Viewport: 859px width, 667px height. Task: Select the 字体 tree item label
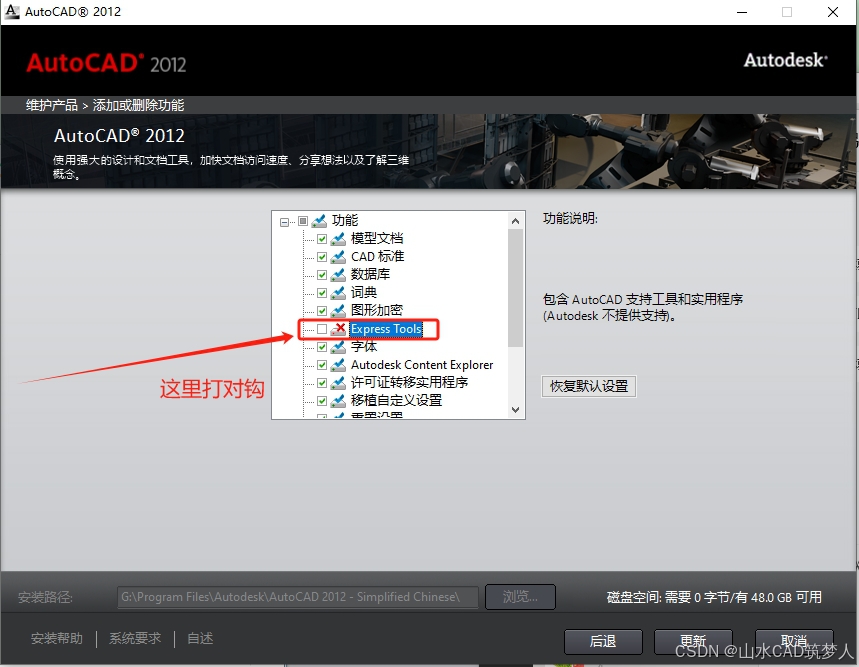coord(364,346)
